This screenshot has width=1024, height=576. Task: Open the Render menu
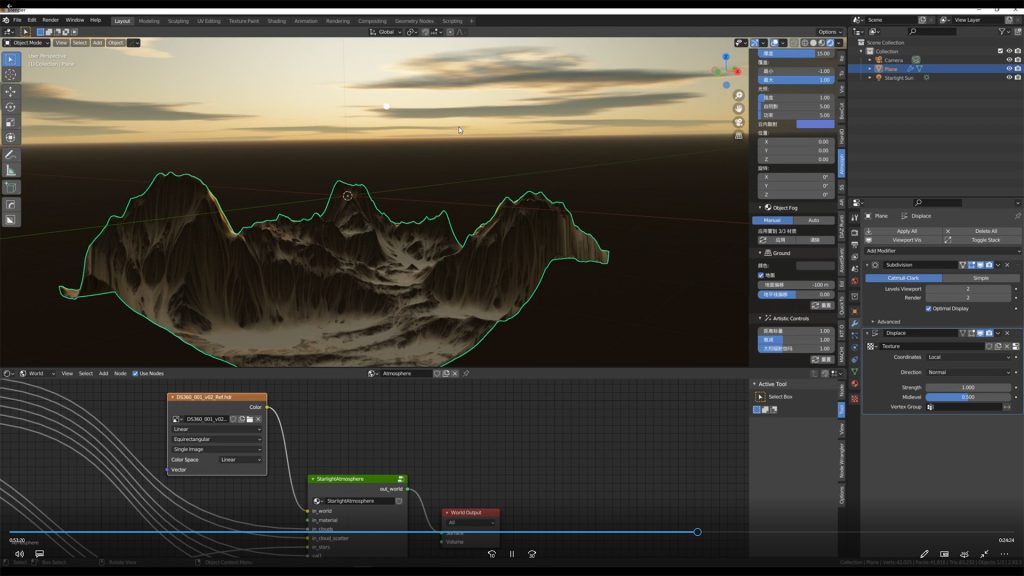click(x=50, y=20)
